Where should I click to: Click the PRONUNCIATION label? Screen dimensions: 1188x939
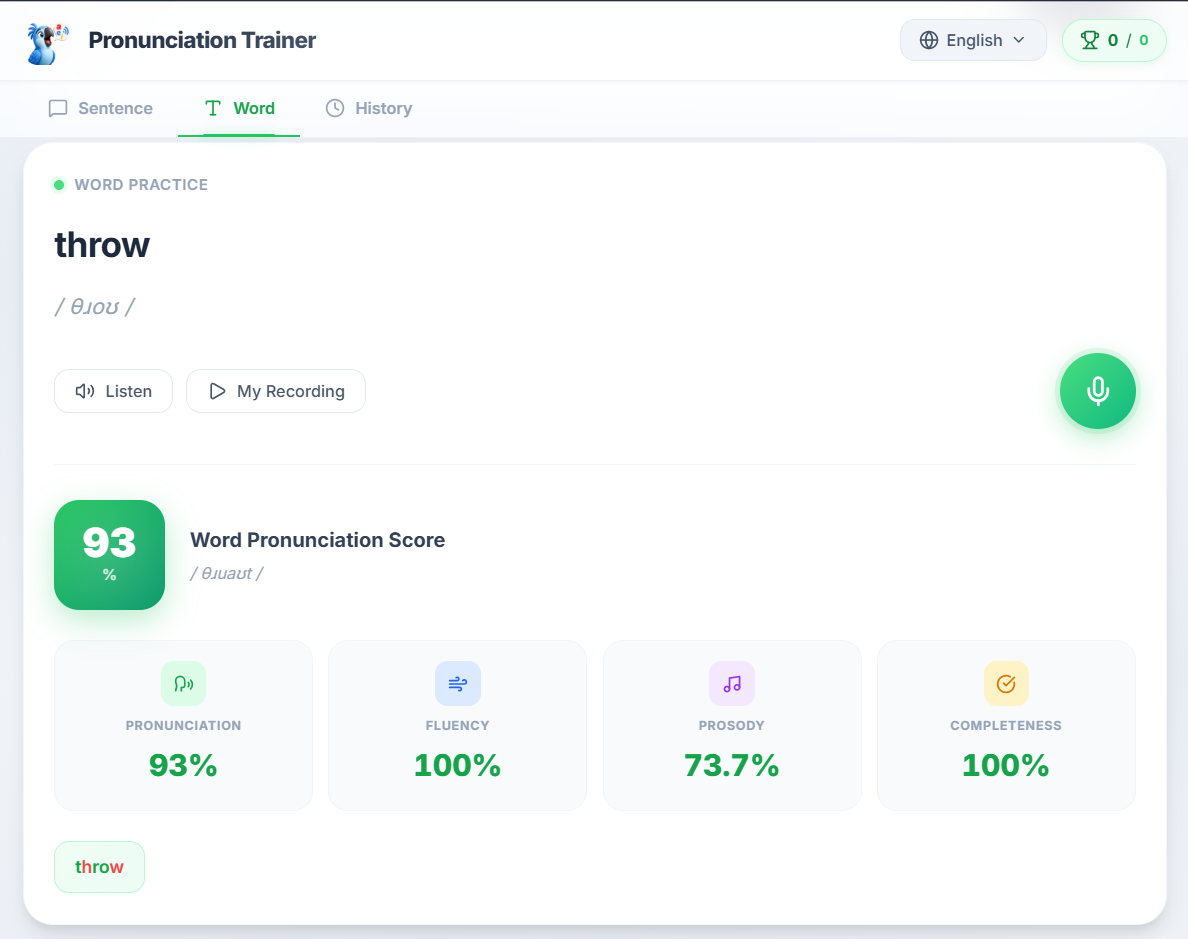tap(183, 725)
